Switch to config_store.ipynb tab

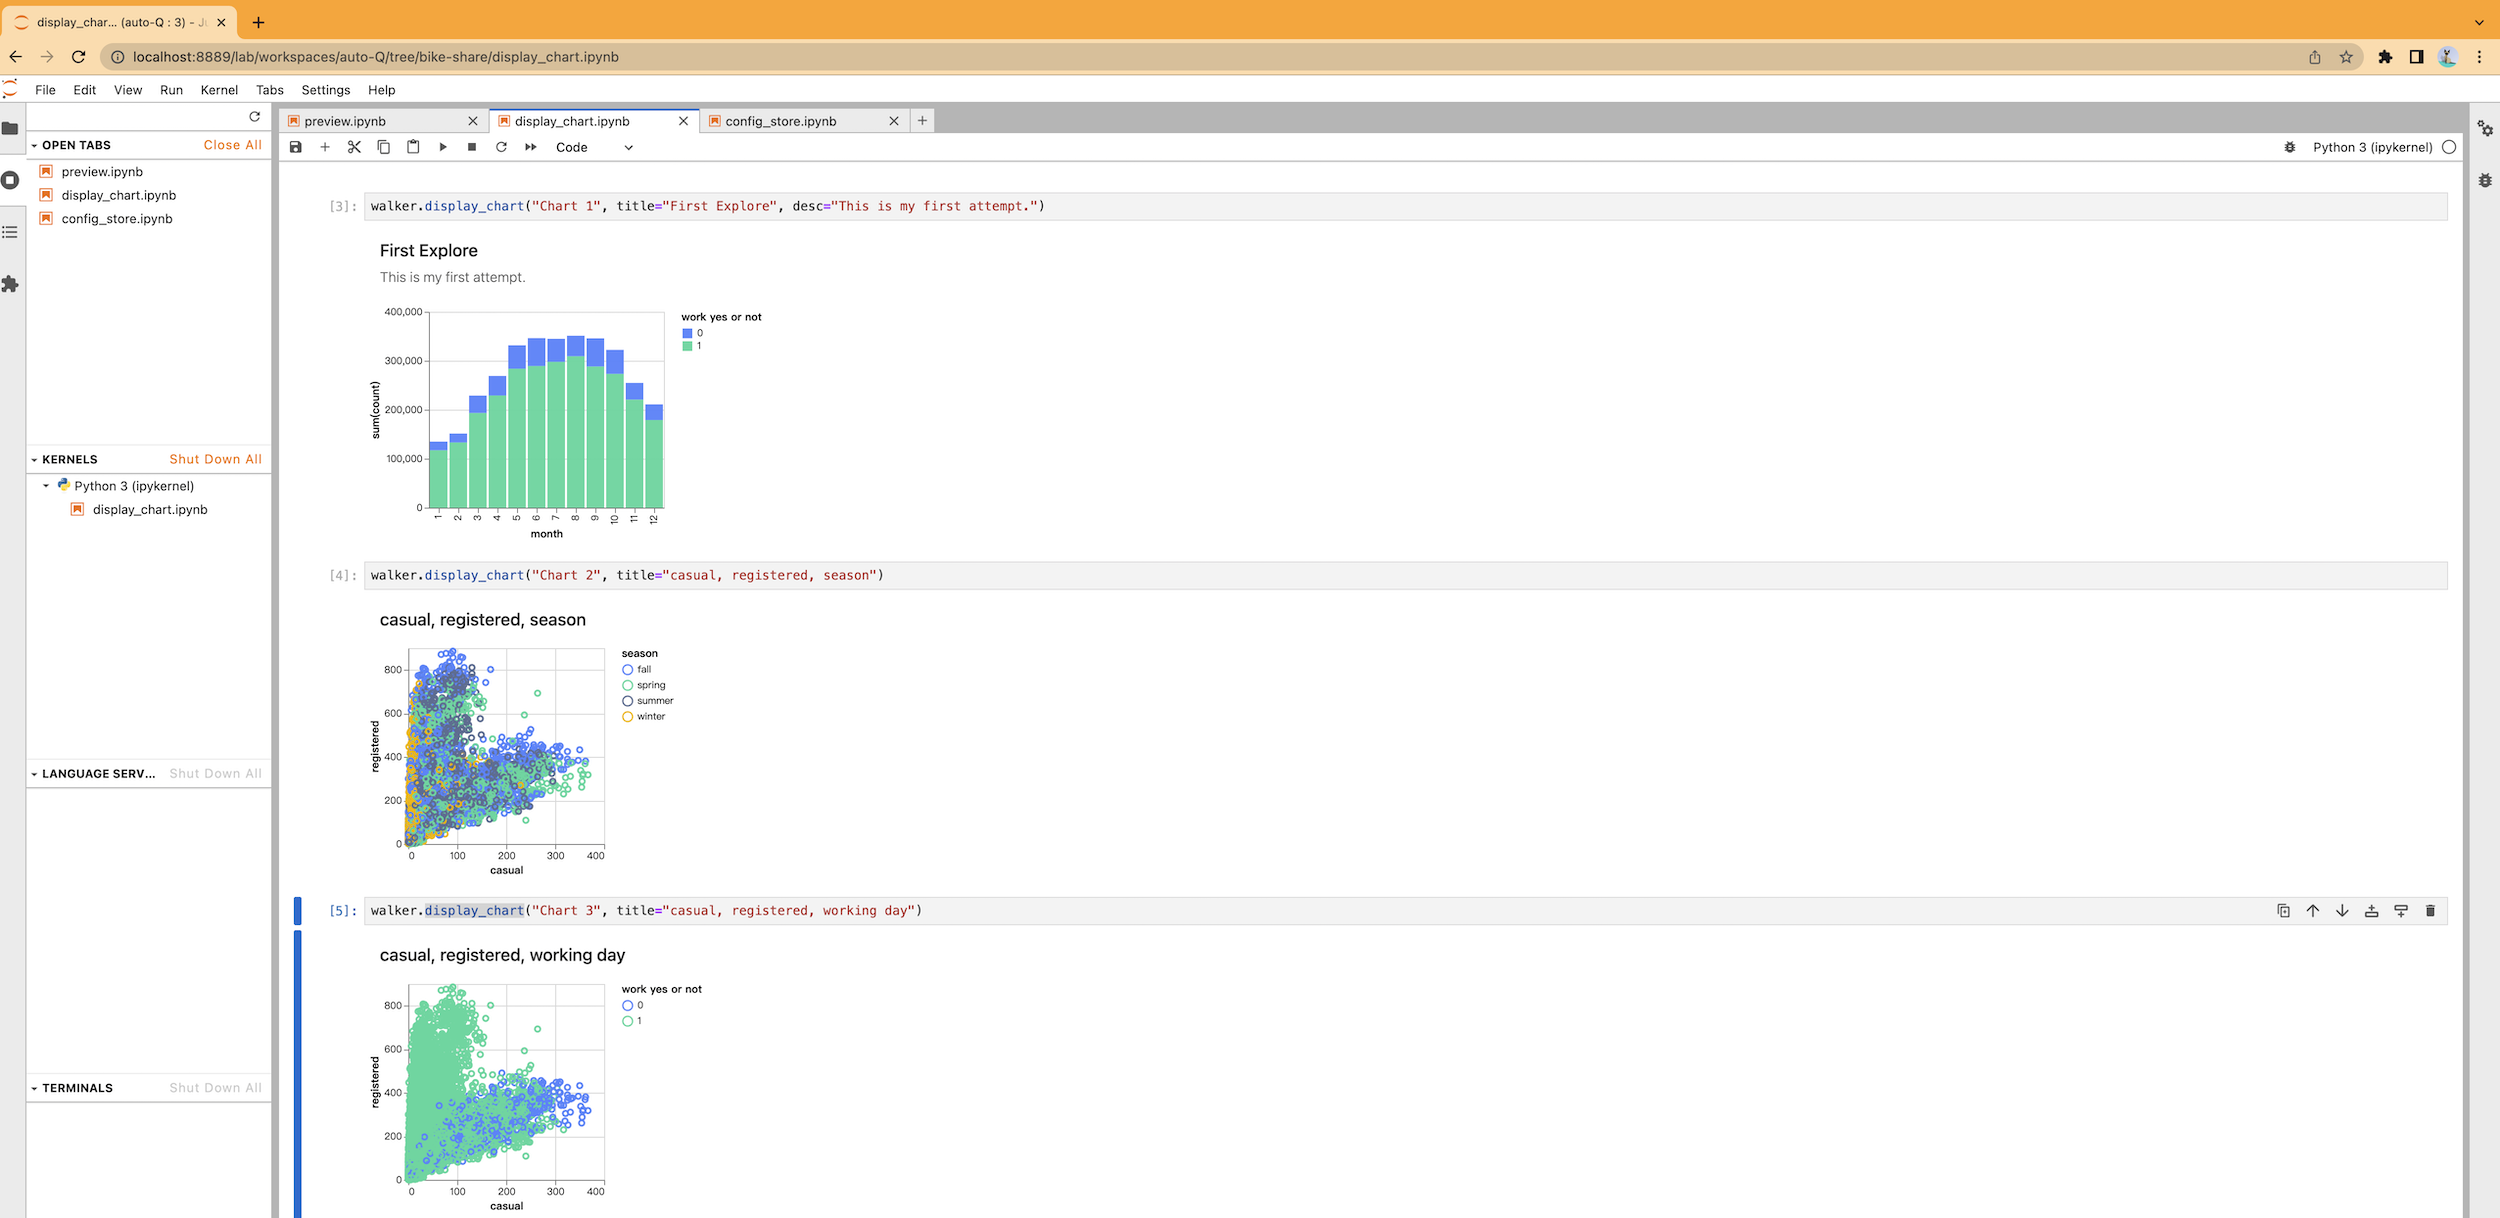(781, 121)
